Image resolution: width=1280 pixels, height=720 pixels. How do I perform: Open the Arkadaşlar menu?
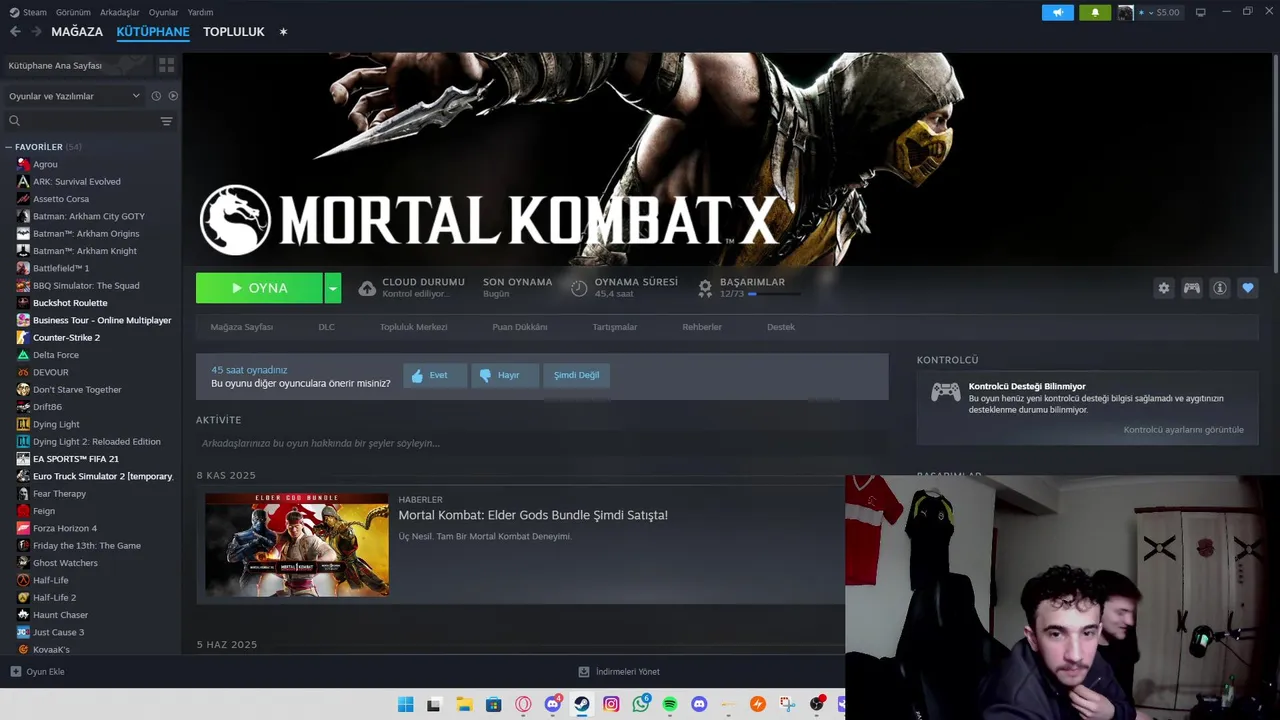tap(120, 12)
